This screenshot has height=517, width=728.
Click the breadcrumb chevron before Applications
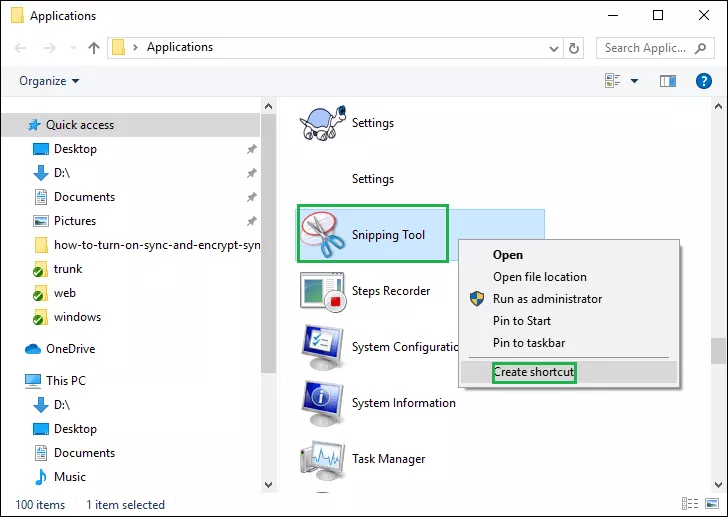pyautogui.click(x=135, y=47)
